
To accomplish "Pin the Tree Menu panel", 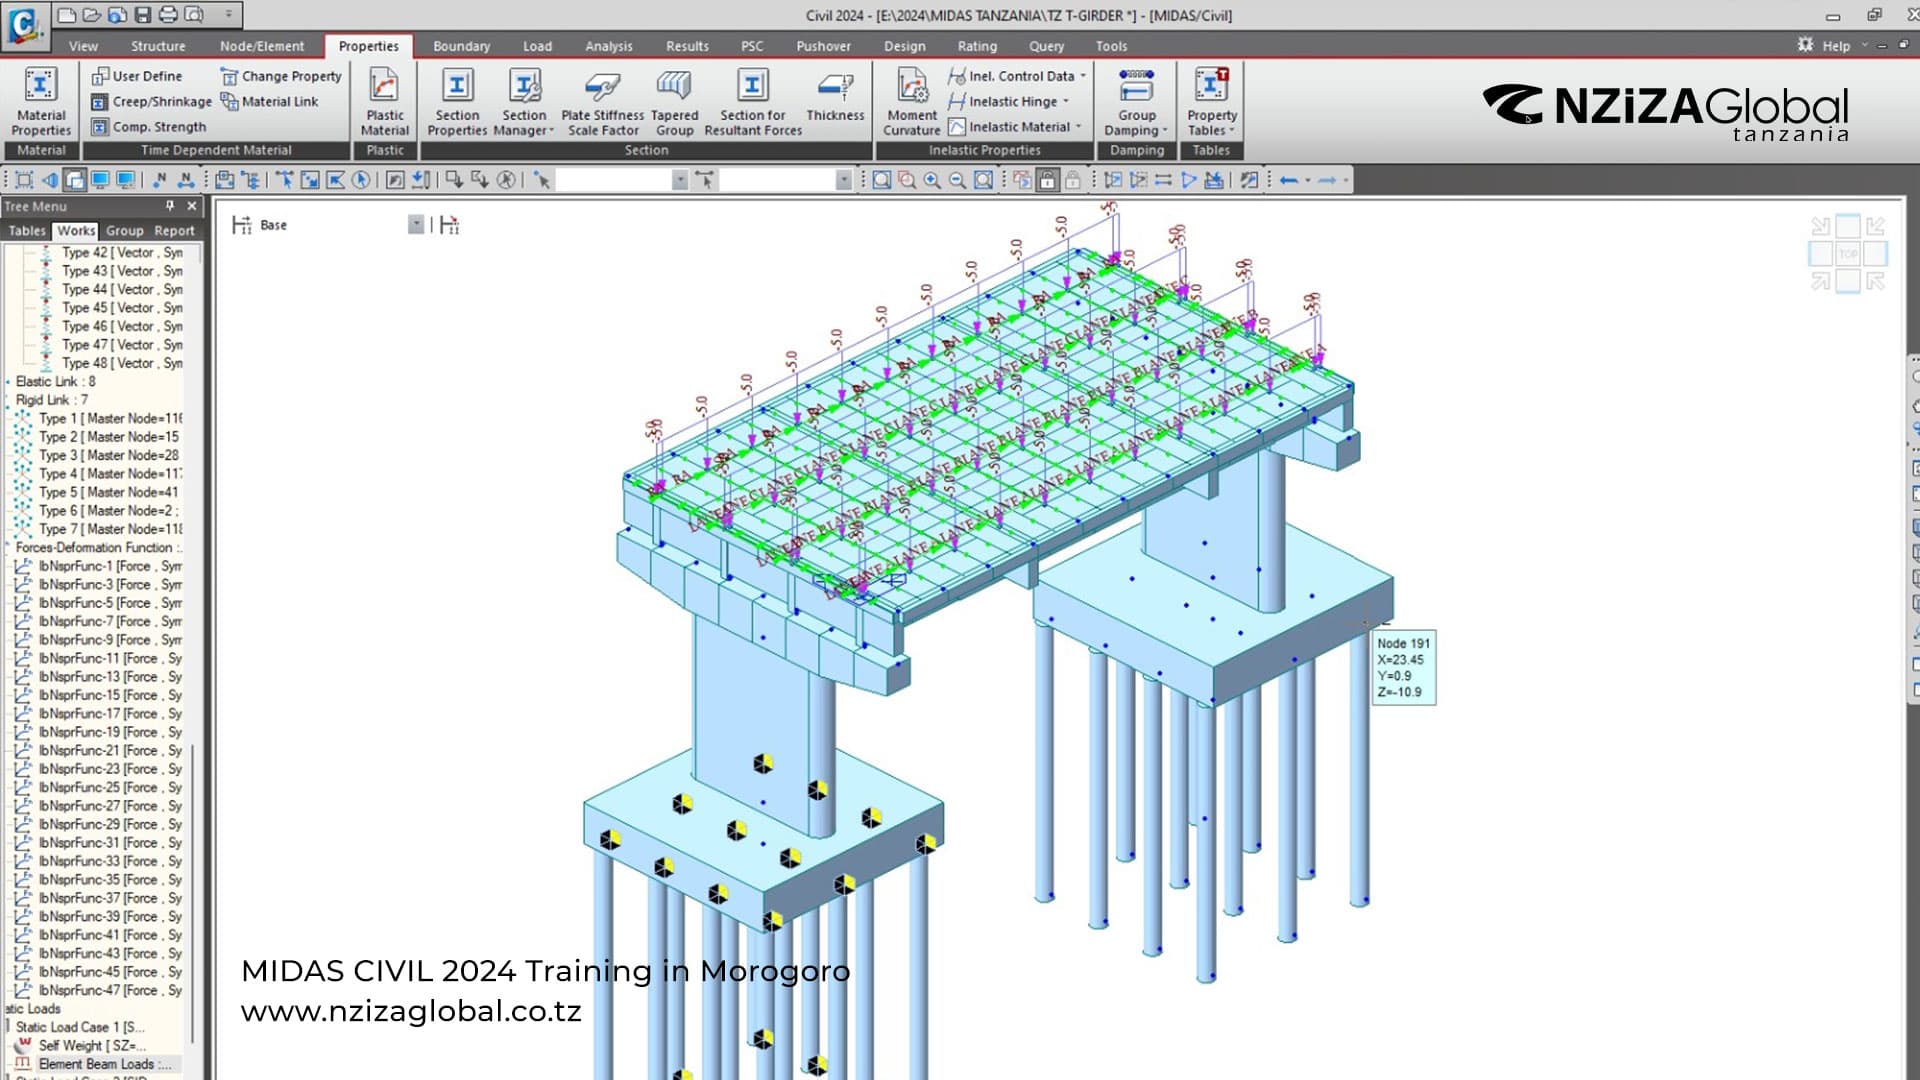I will (170, 206).
